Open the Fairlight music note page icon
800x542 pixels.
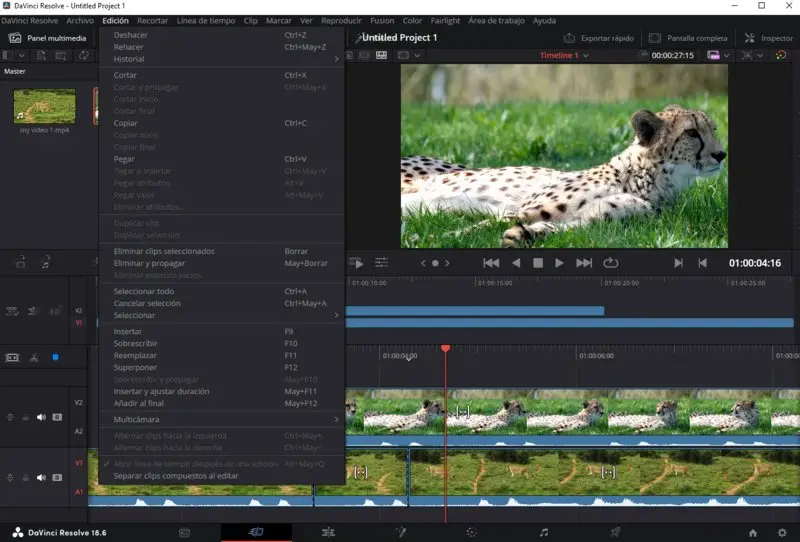[x=544, y=532]
